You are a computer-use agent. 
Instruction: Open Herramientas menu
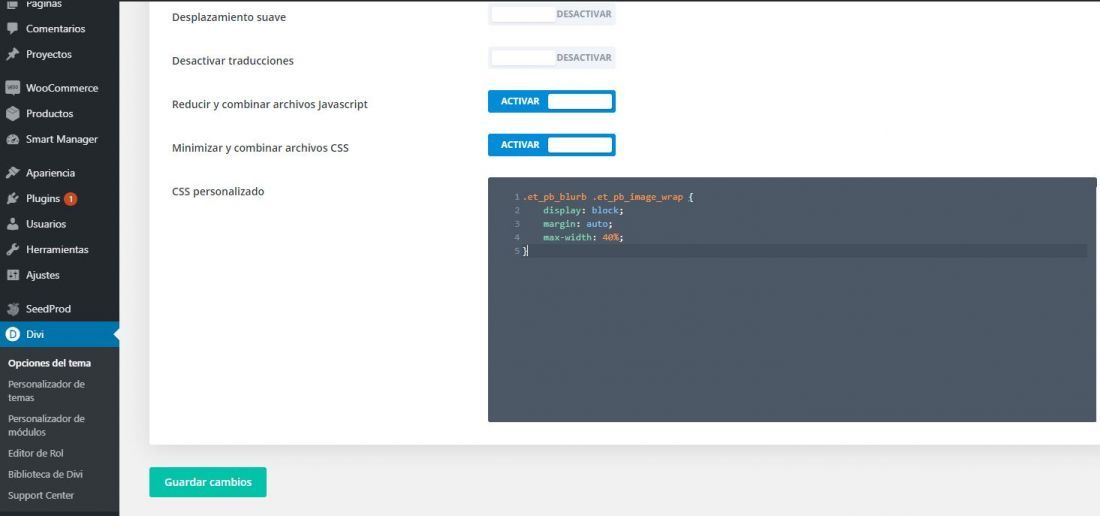57,250
